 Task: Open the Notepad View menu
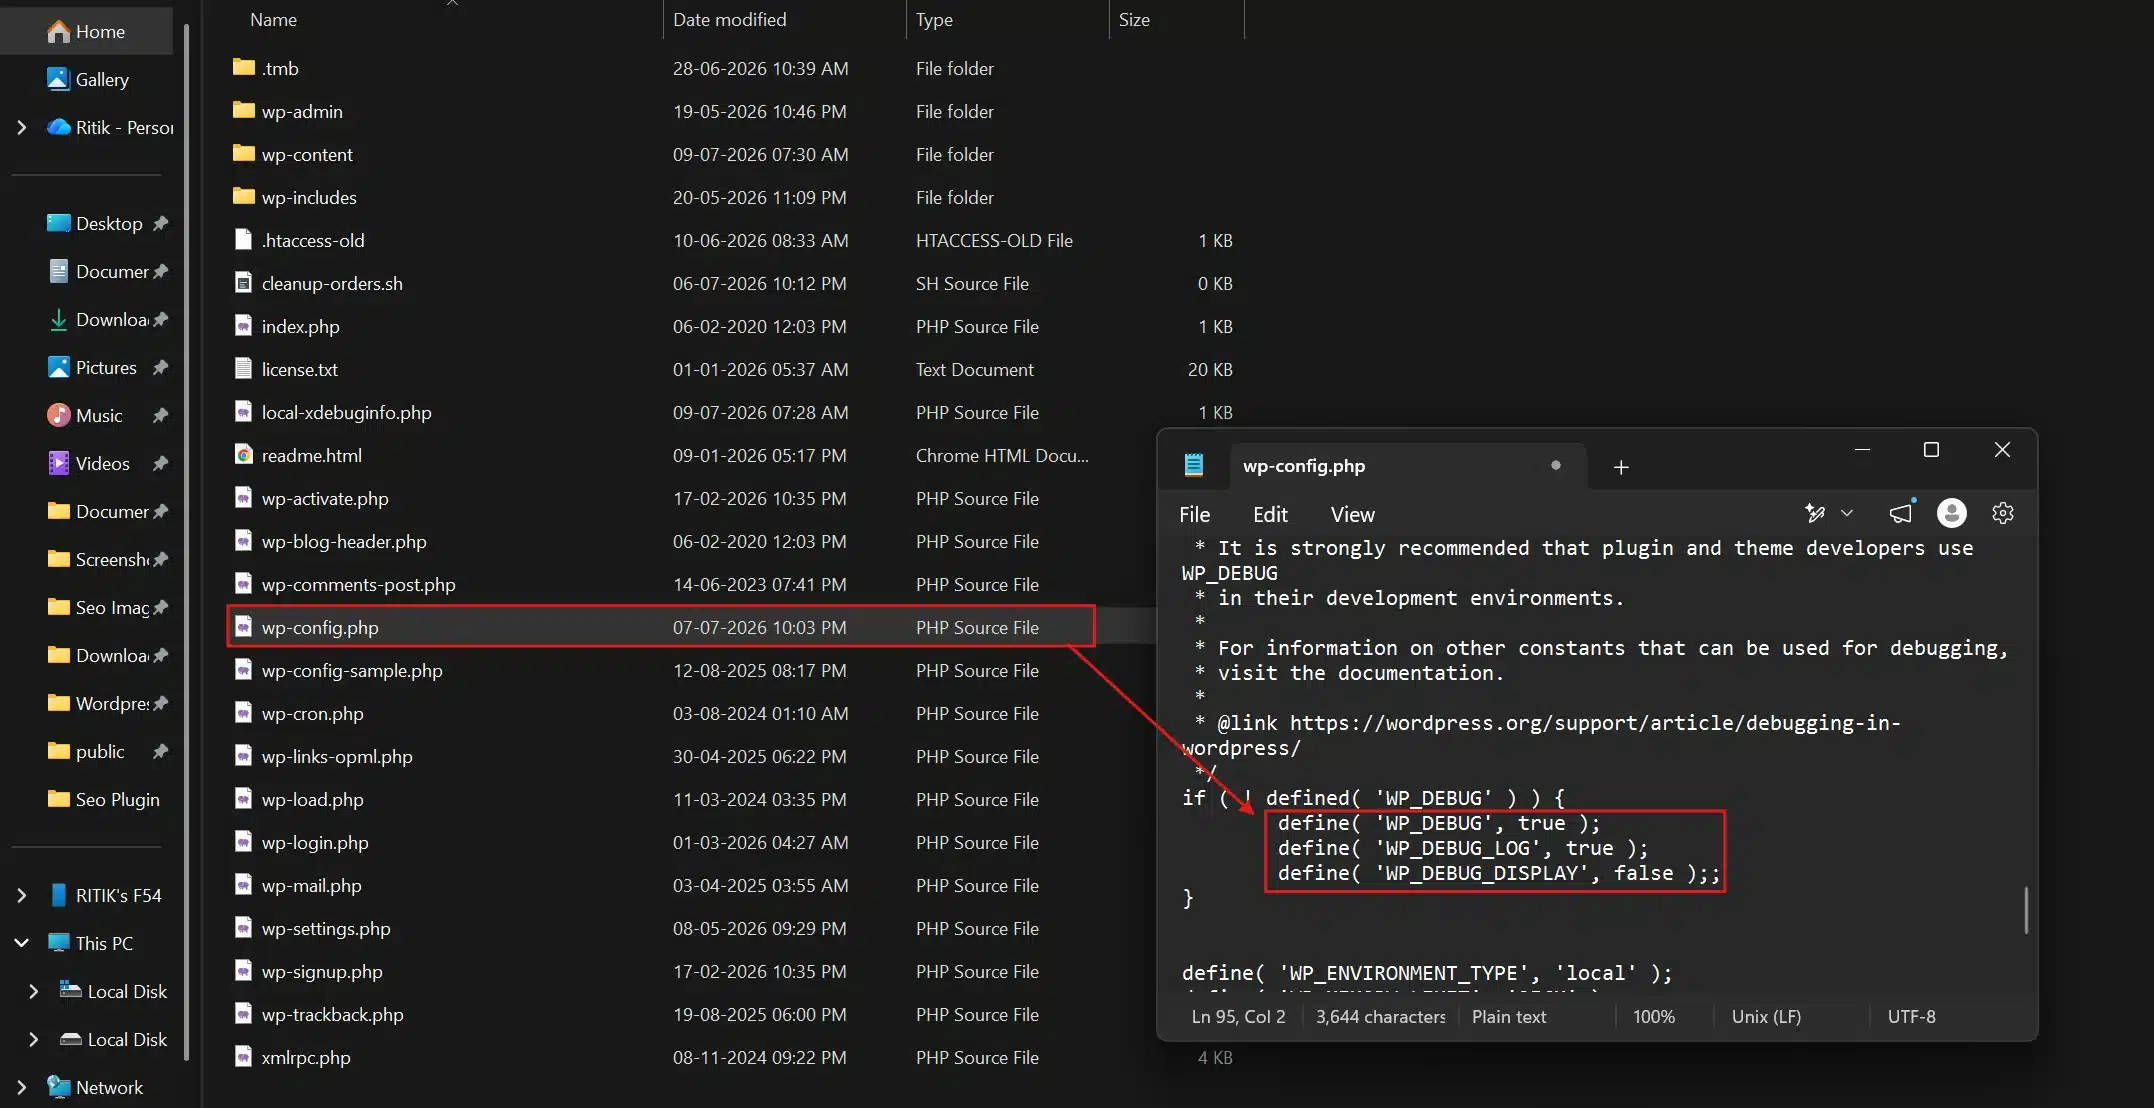(x=1352, y=515)
